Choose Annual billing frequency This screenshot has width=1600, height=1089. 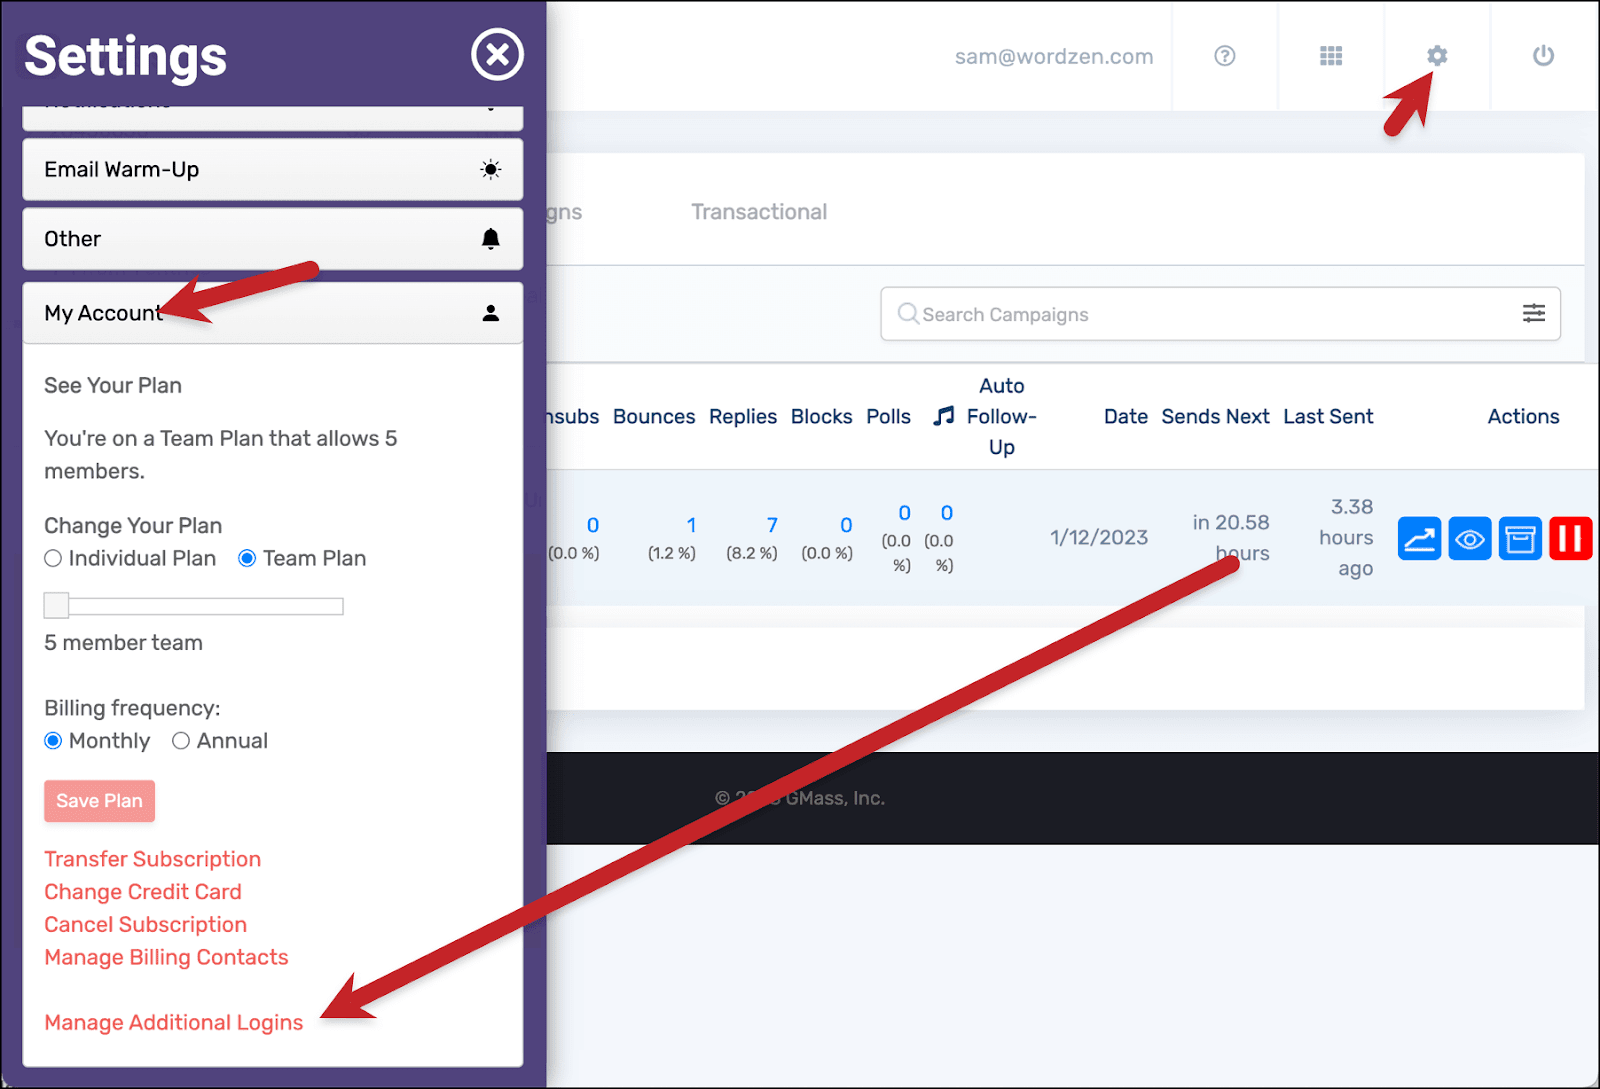181,741
